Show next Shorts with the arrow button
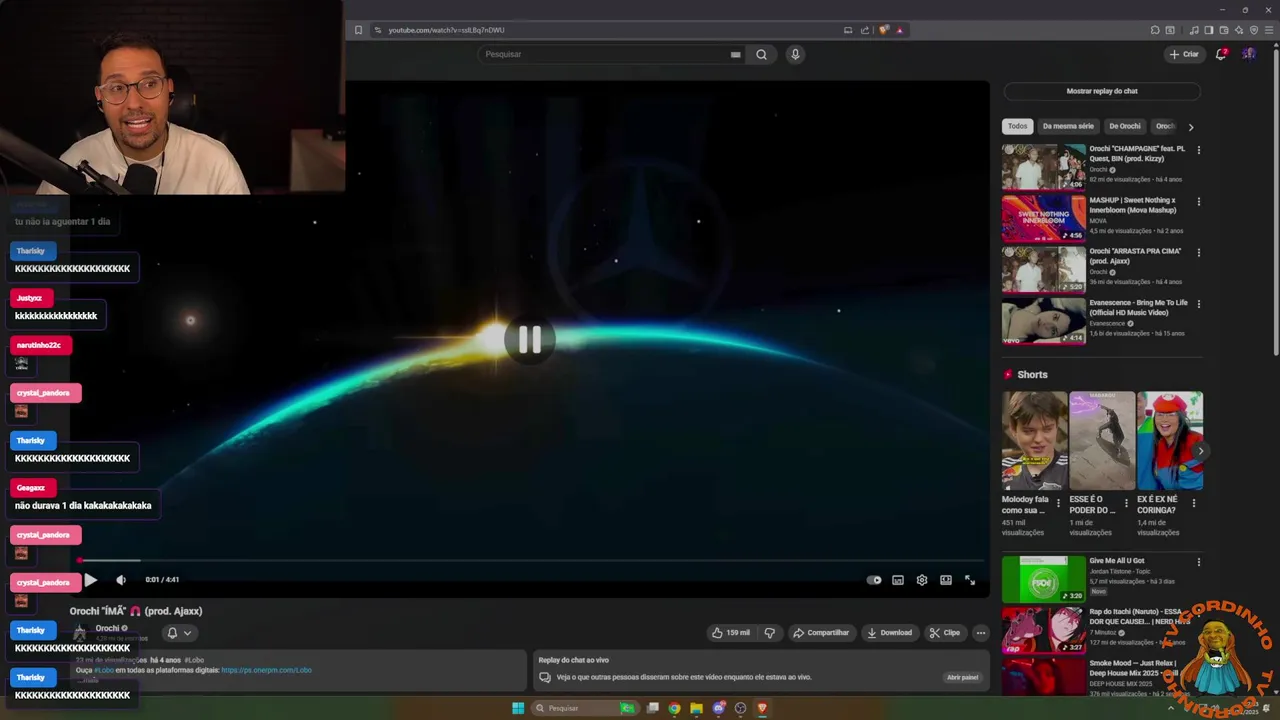The width and height of the screenshot is (1280, 720). point(1200,451)
